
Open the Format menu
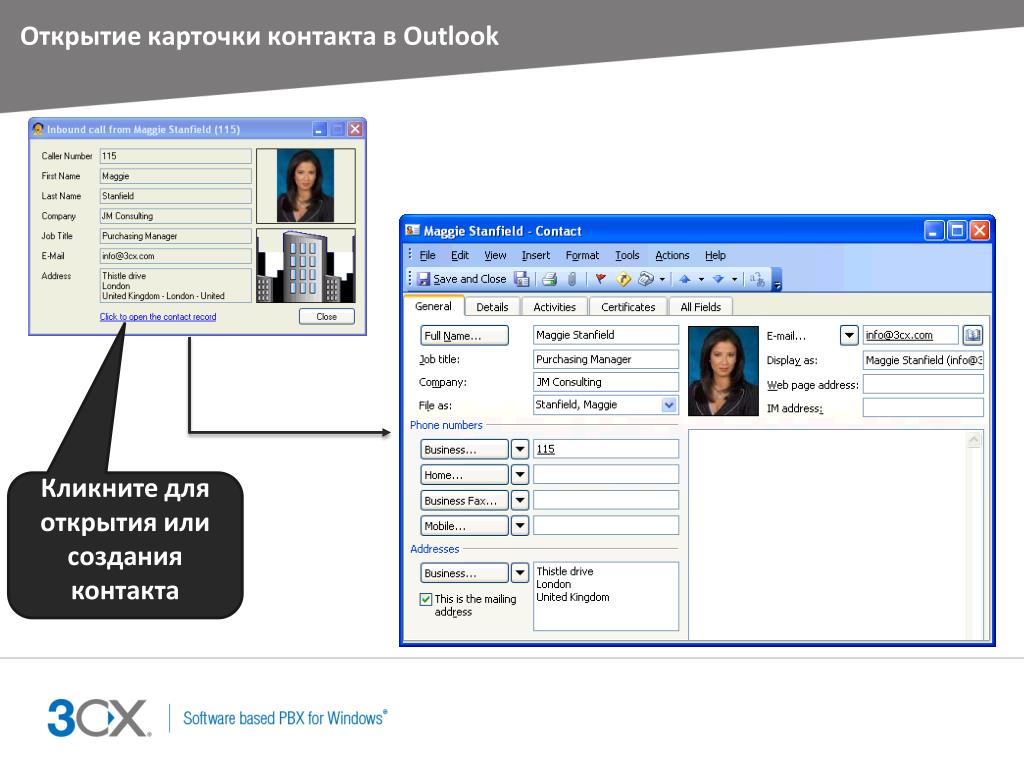582,255
